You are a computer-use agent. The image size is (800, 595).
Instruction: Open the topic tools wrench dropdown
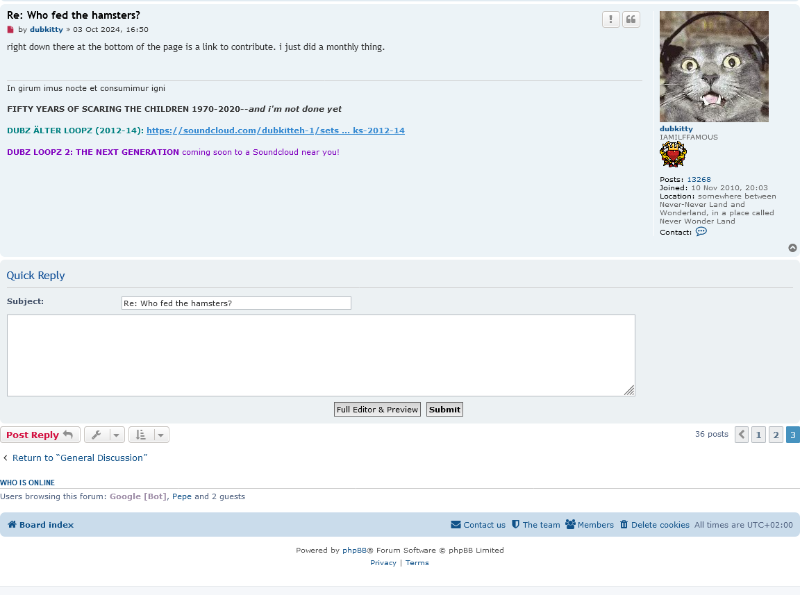point(104,435)
